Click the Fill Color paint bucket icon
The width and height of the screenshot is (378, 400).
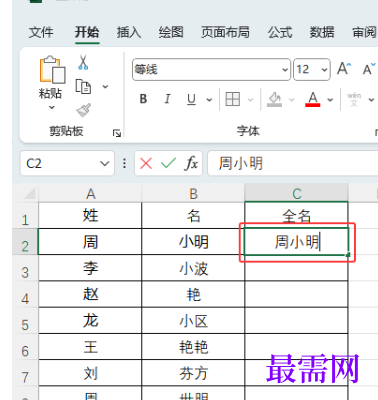[274, 99]
